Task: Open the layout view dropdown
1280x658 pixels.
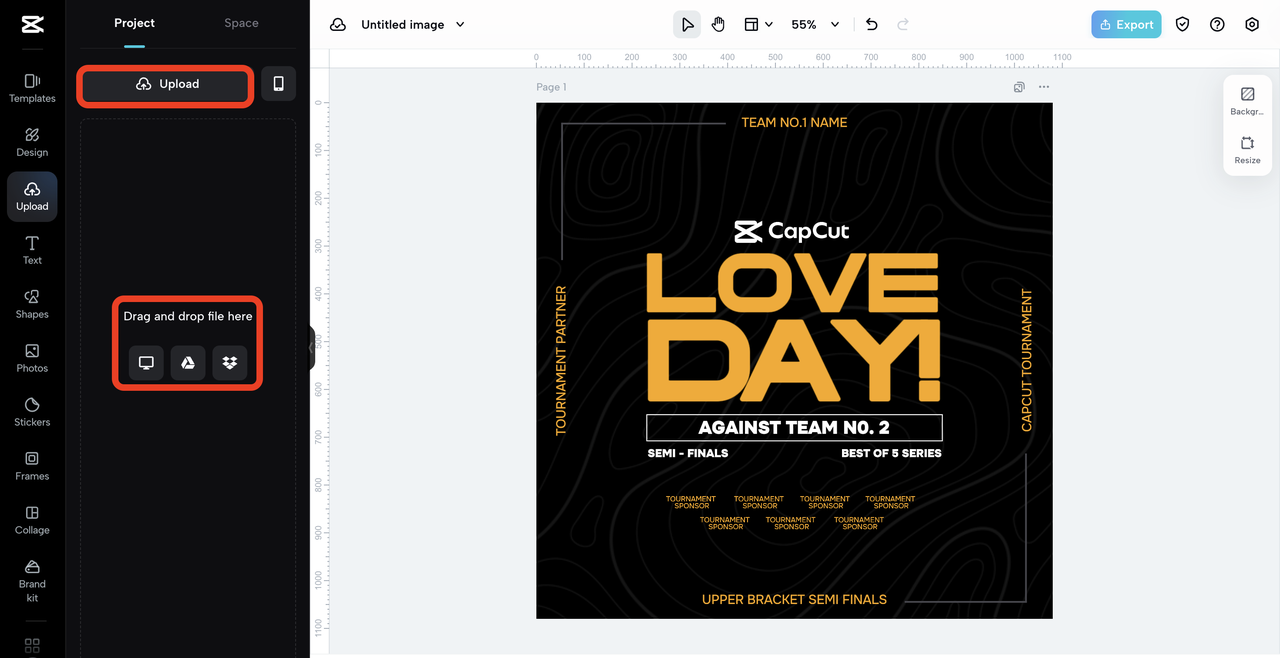Action: (x=758, y=24)
